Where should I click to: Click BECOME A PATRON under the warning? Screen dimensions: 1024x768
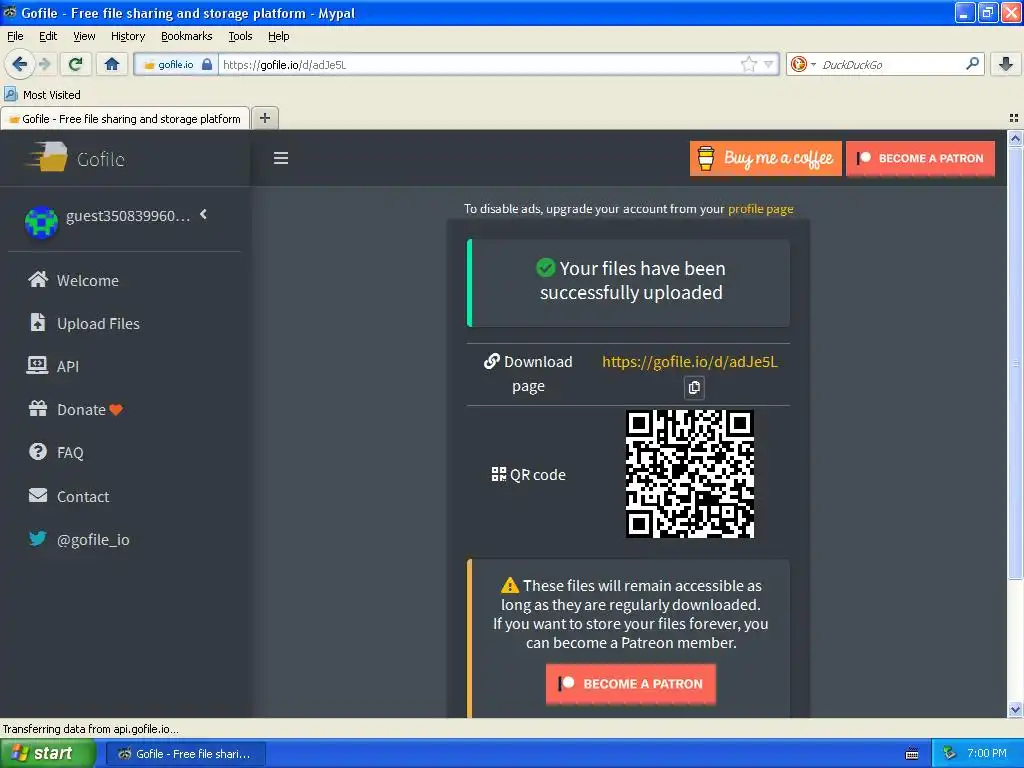pyautogui.click(x=631, y=684)
